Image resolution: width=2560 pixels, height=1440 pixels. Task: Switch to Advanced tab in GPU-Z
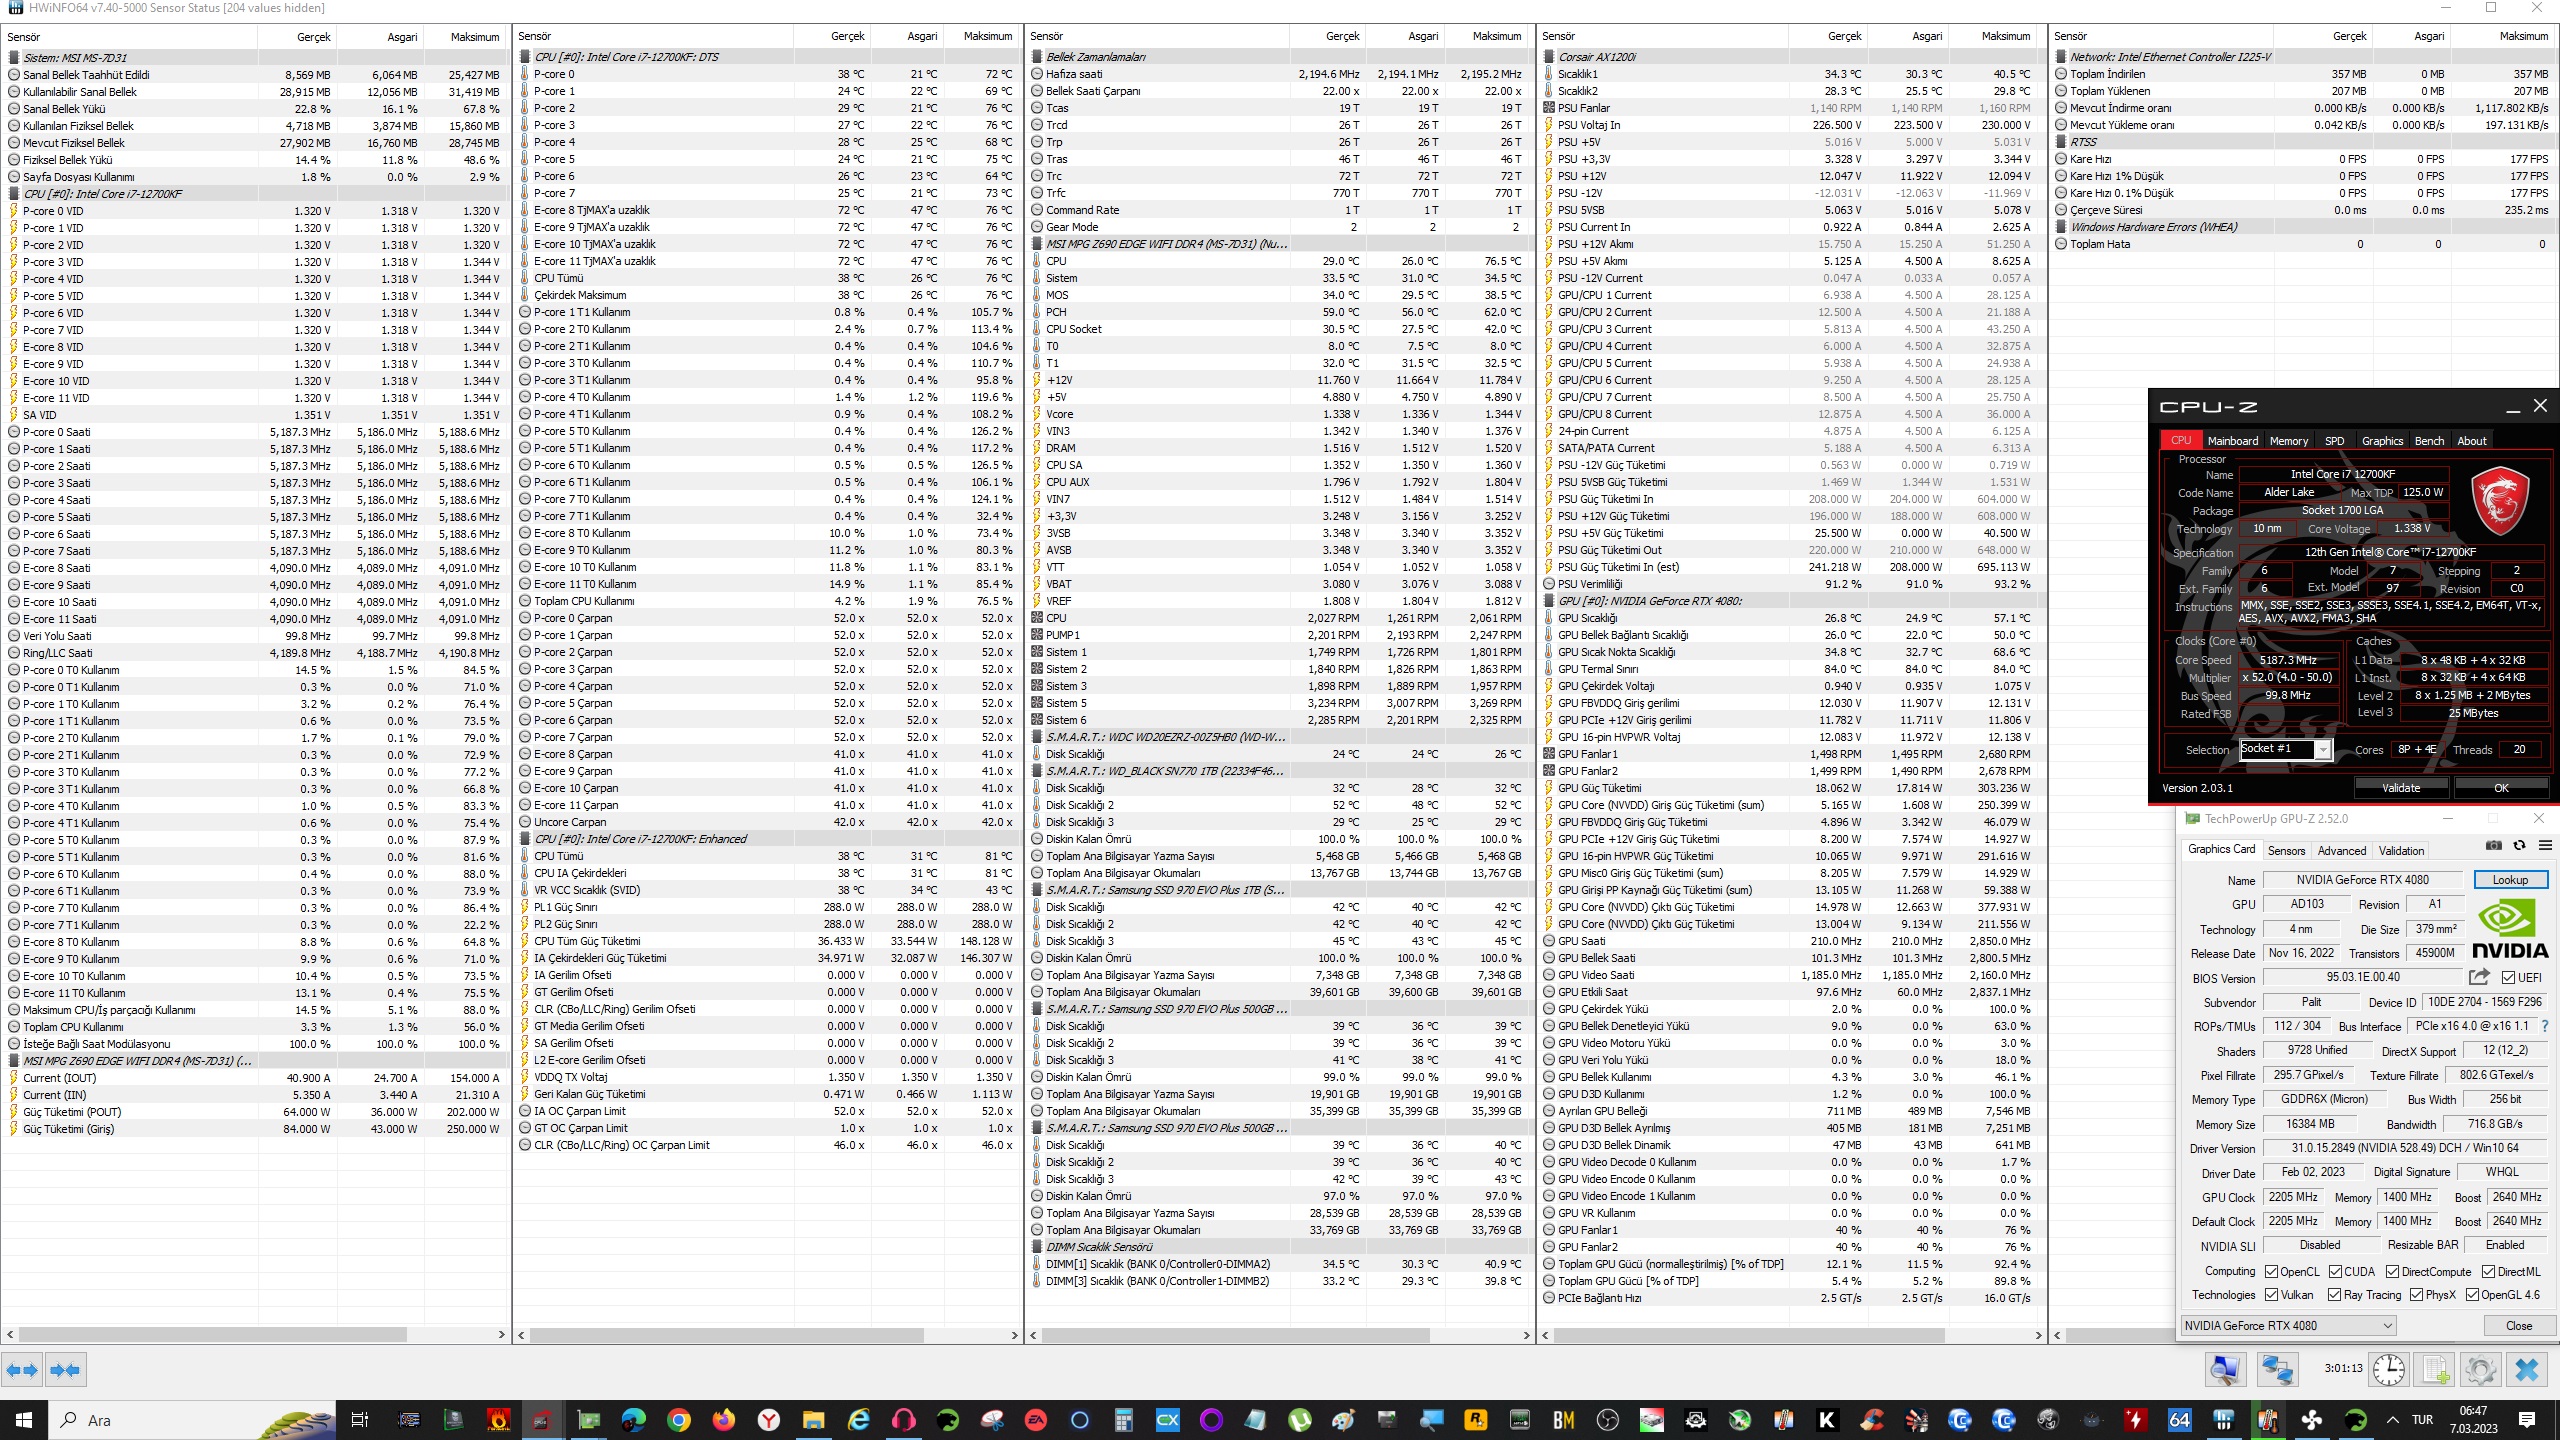(2342, 851)
